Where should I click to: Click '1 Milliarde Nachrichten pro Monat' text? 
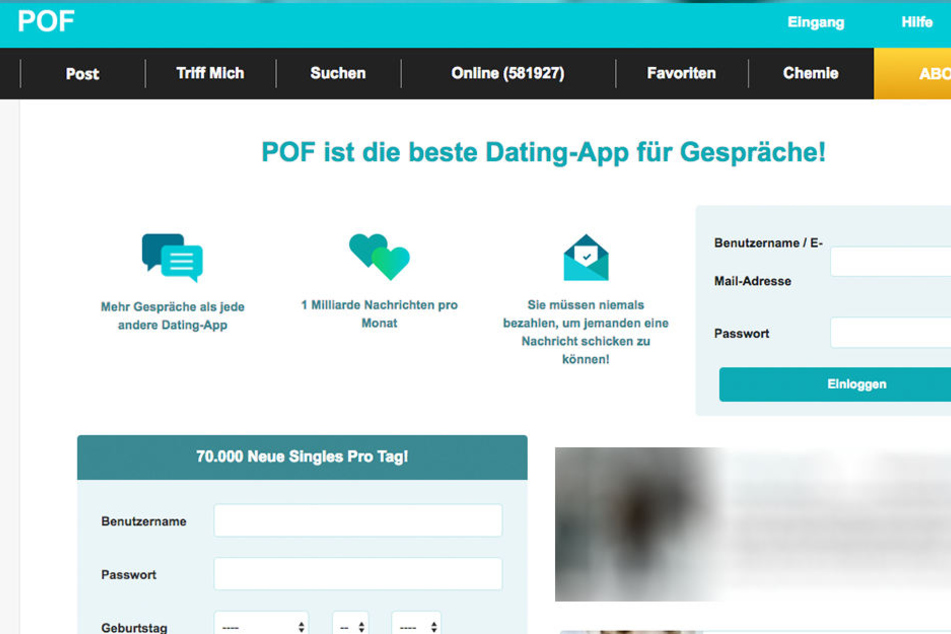(x=380, y=314)
